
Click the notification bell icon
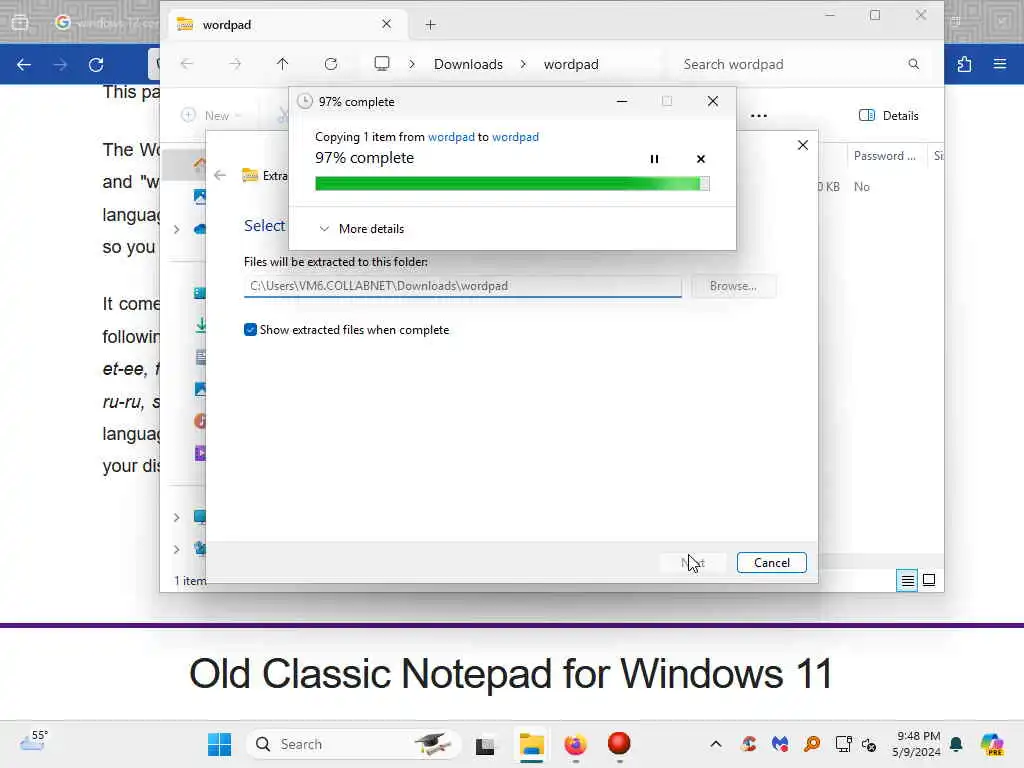[957, 744]
